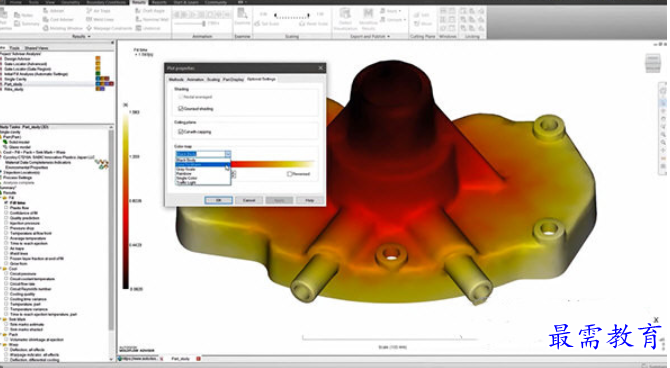The height and width of the screenshot is (368, 670).
Task: Click the Weld Lines result icon
Action: tap(89, 20)
